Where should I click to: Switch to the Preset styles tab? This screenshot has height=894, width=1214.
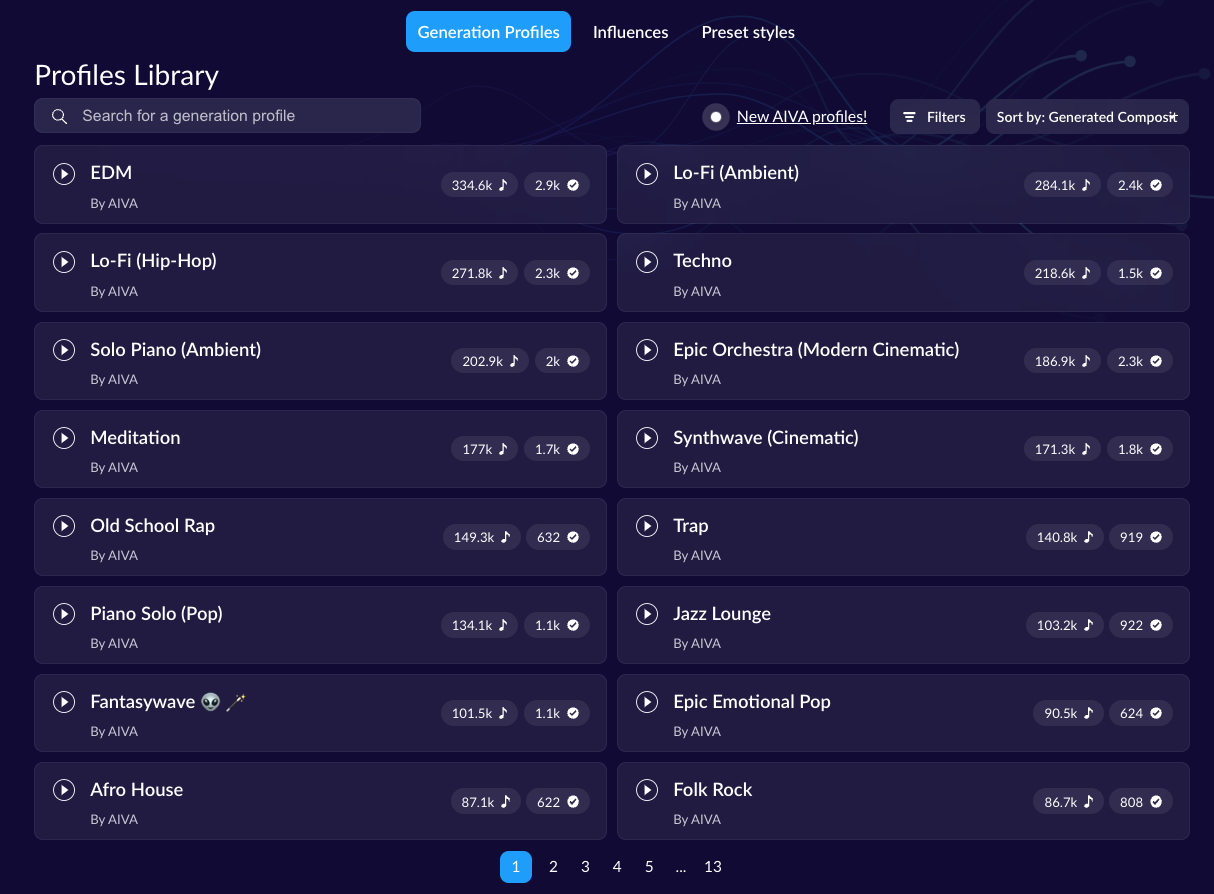pos(748,32)
